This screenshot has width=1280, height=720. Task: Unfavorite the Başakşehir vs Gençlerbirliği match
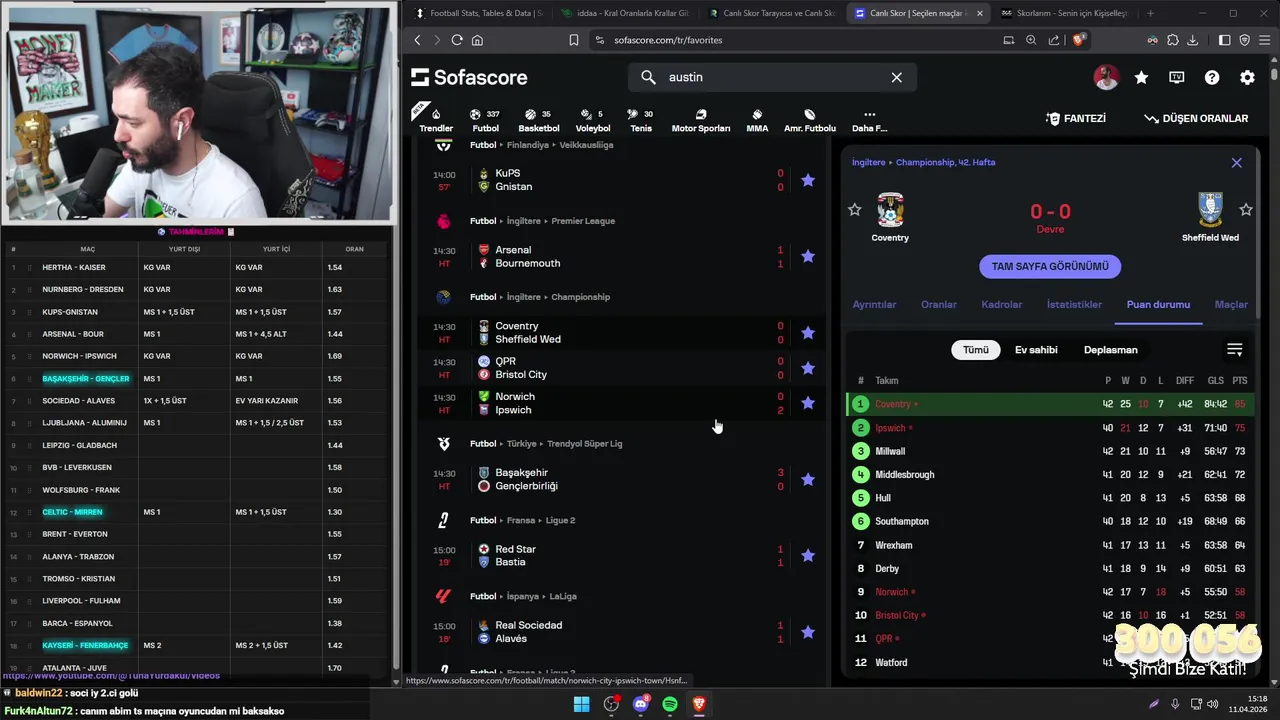[808, 479]
